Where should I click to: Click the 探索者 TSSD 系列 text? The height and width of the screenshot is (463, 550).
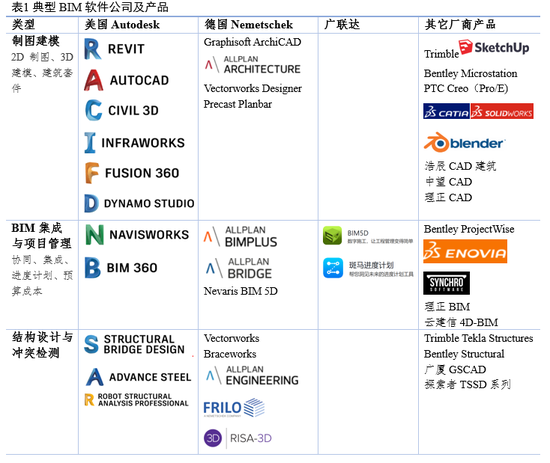pyautogui.click(x=467, y=384)
